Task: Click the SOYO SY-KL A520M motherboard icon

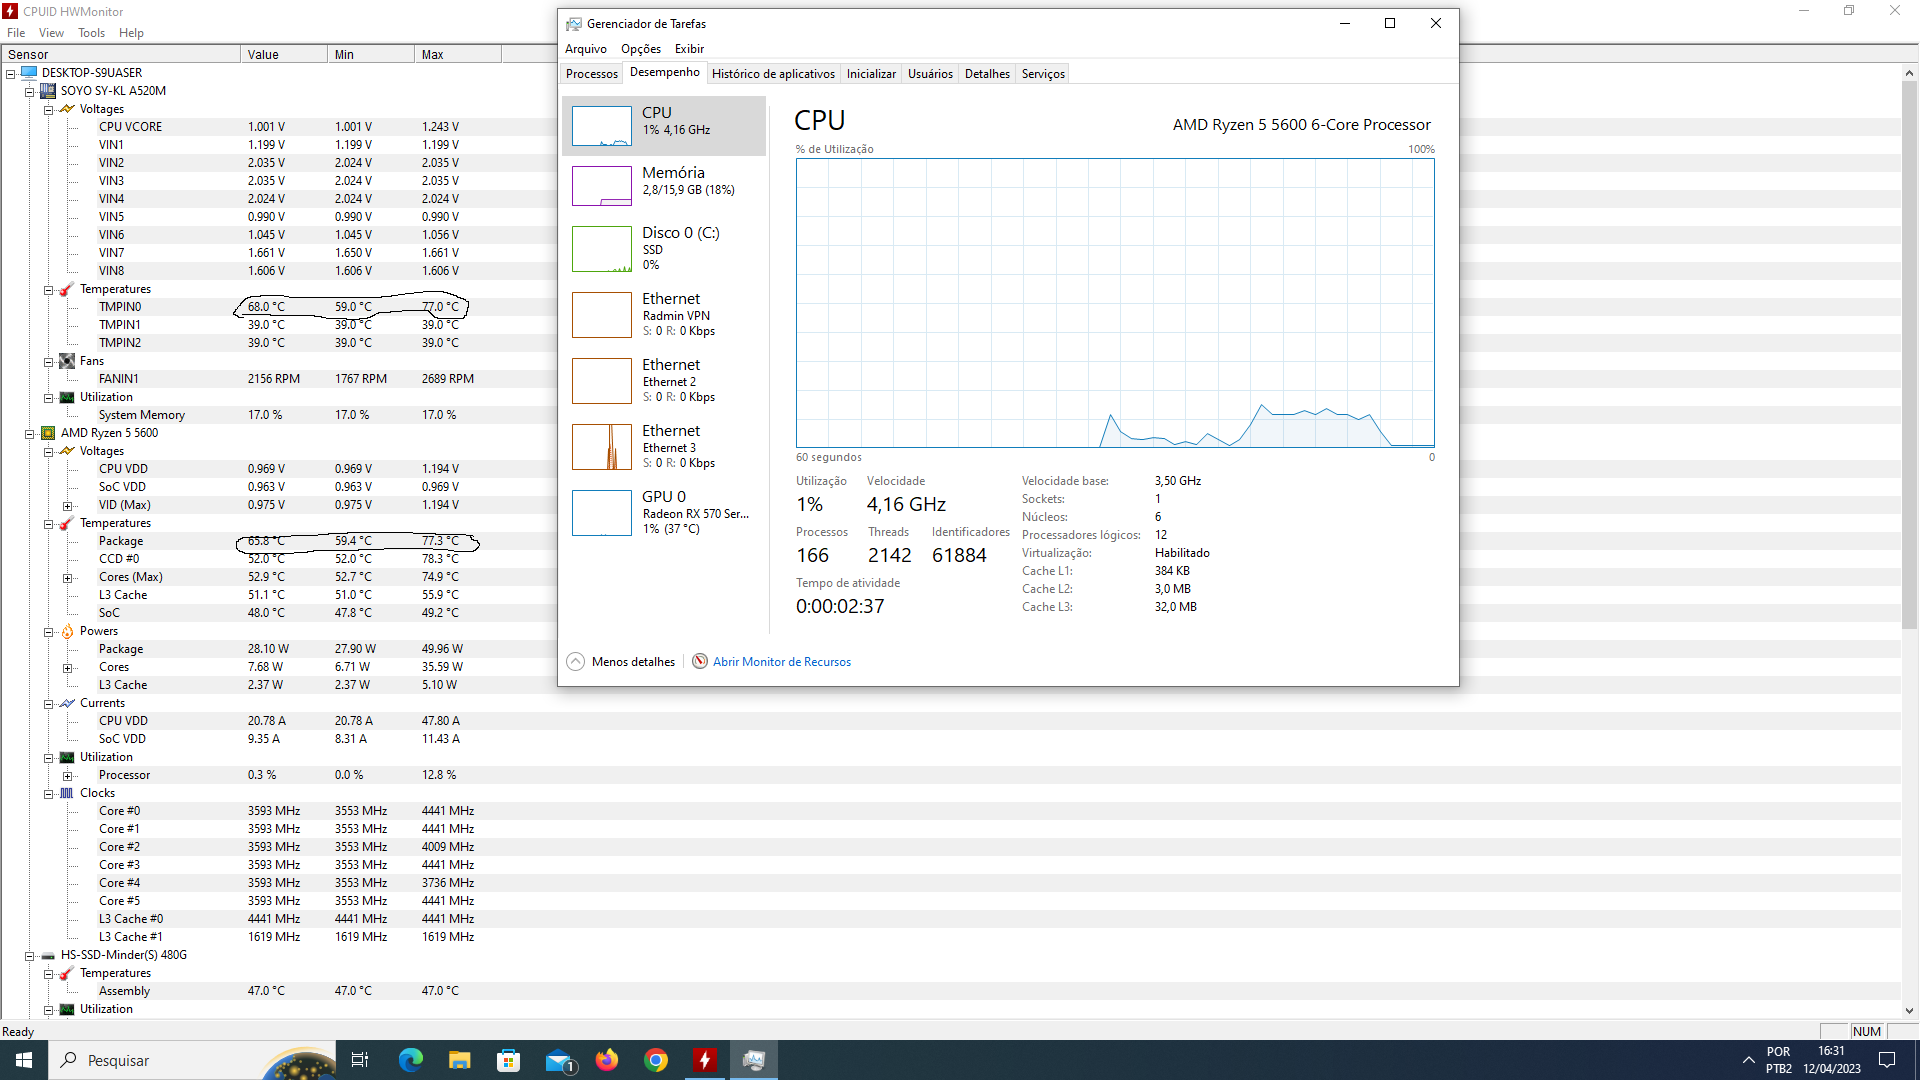Action: (48, 91)
